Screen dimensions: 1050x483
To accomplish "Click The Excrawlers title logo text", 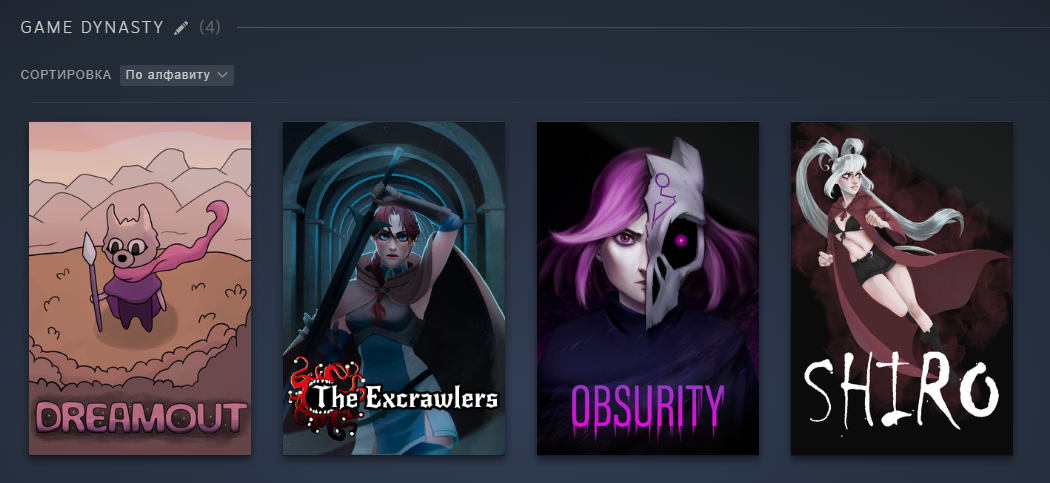I will click(x=406, y=398).
